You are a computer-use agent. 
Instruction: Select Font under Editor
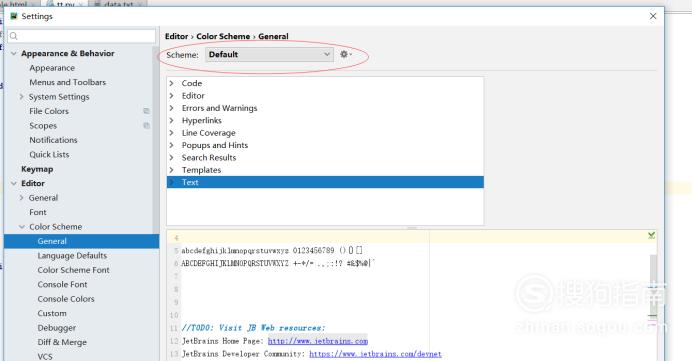tap(38, 212)
